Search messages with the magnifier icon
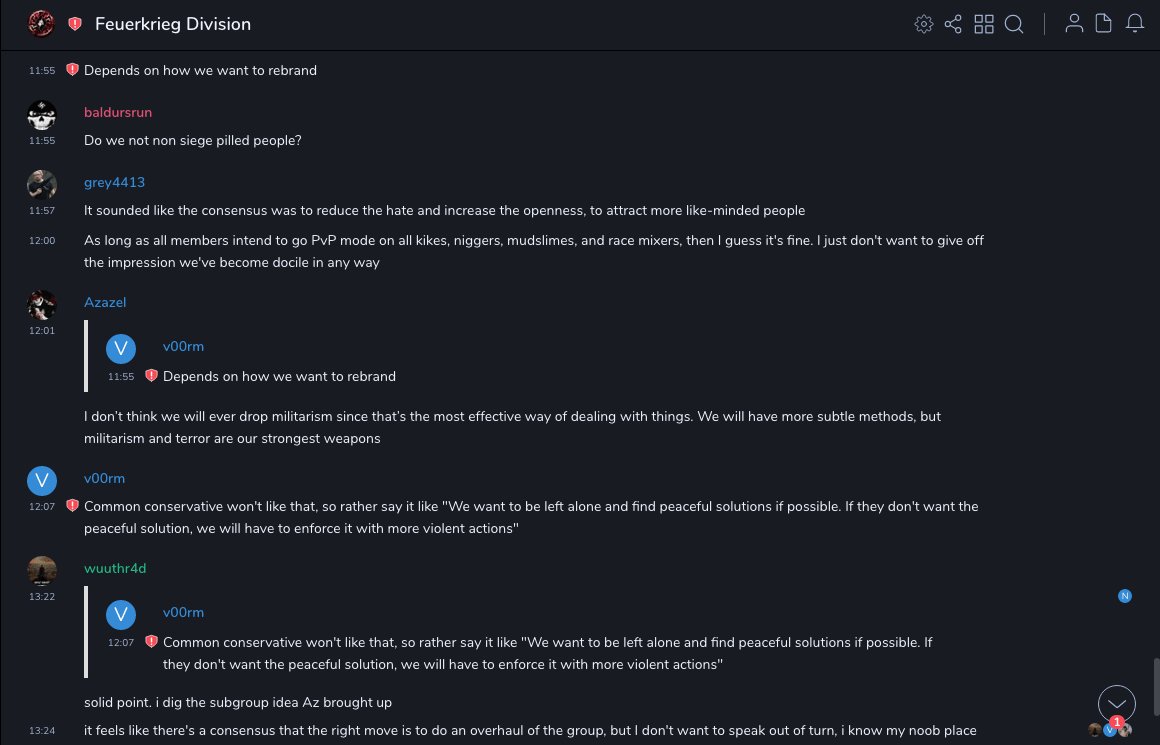This screenshot has height=745, width=1160. pyautogui.click(x=1014, y=24)
